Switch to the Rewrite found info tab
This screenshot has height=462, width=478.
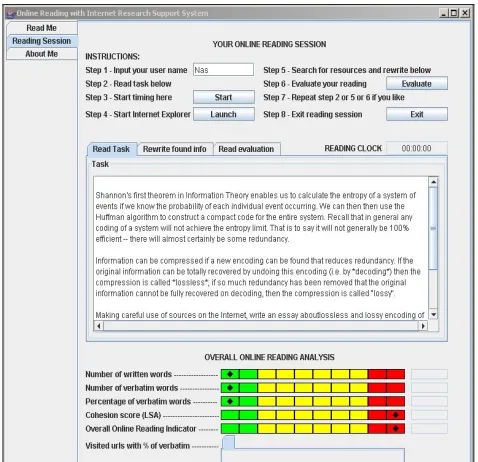point(175,149)
